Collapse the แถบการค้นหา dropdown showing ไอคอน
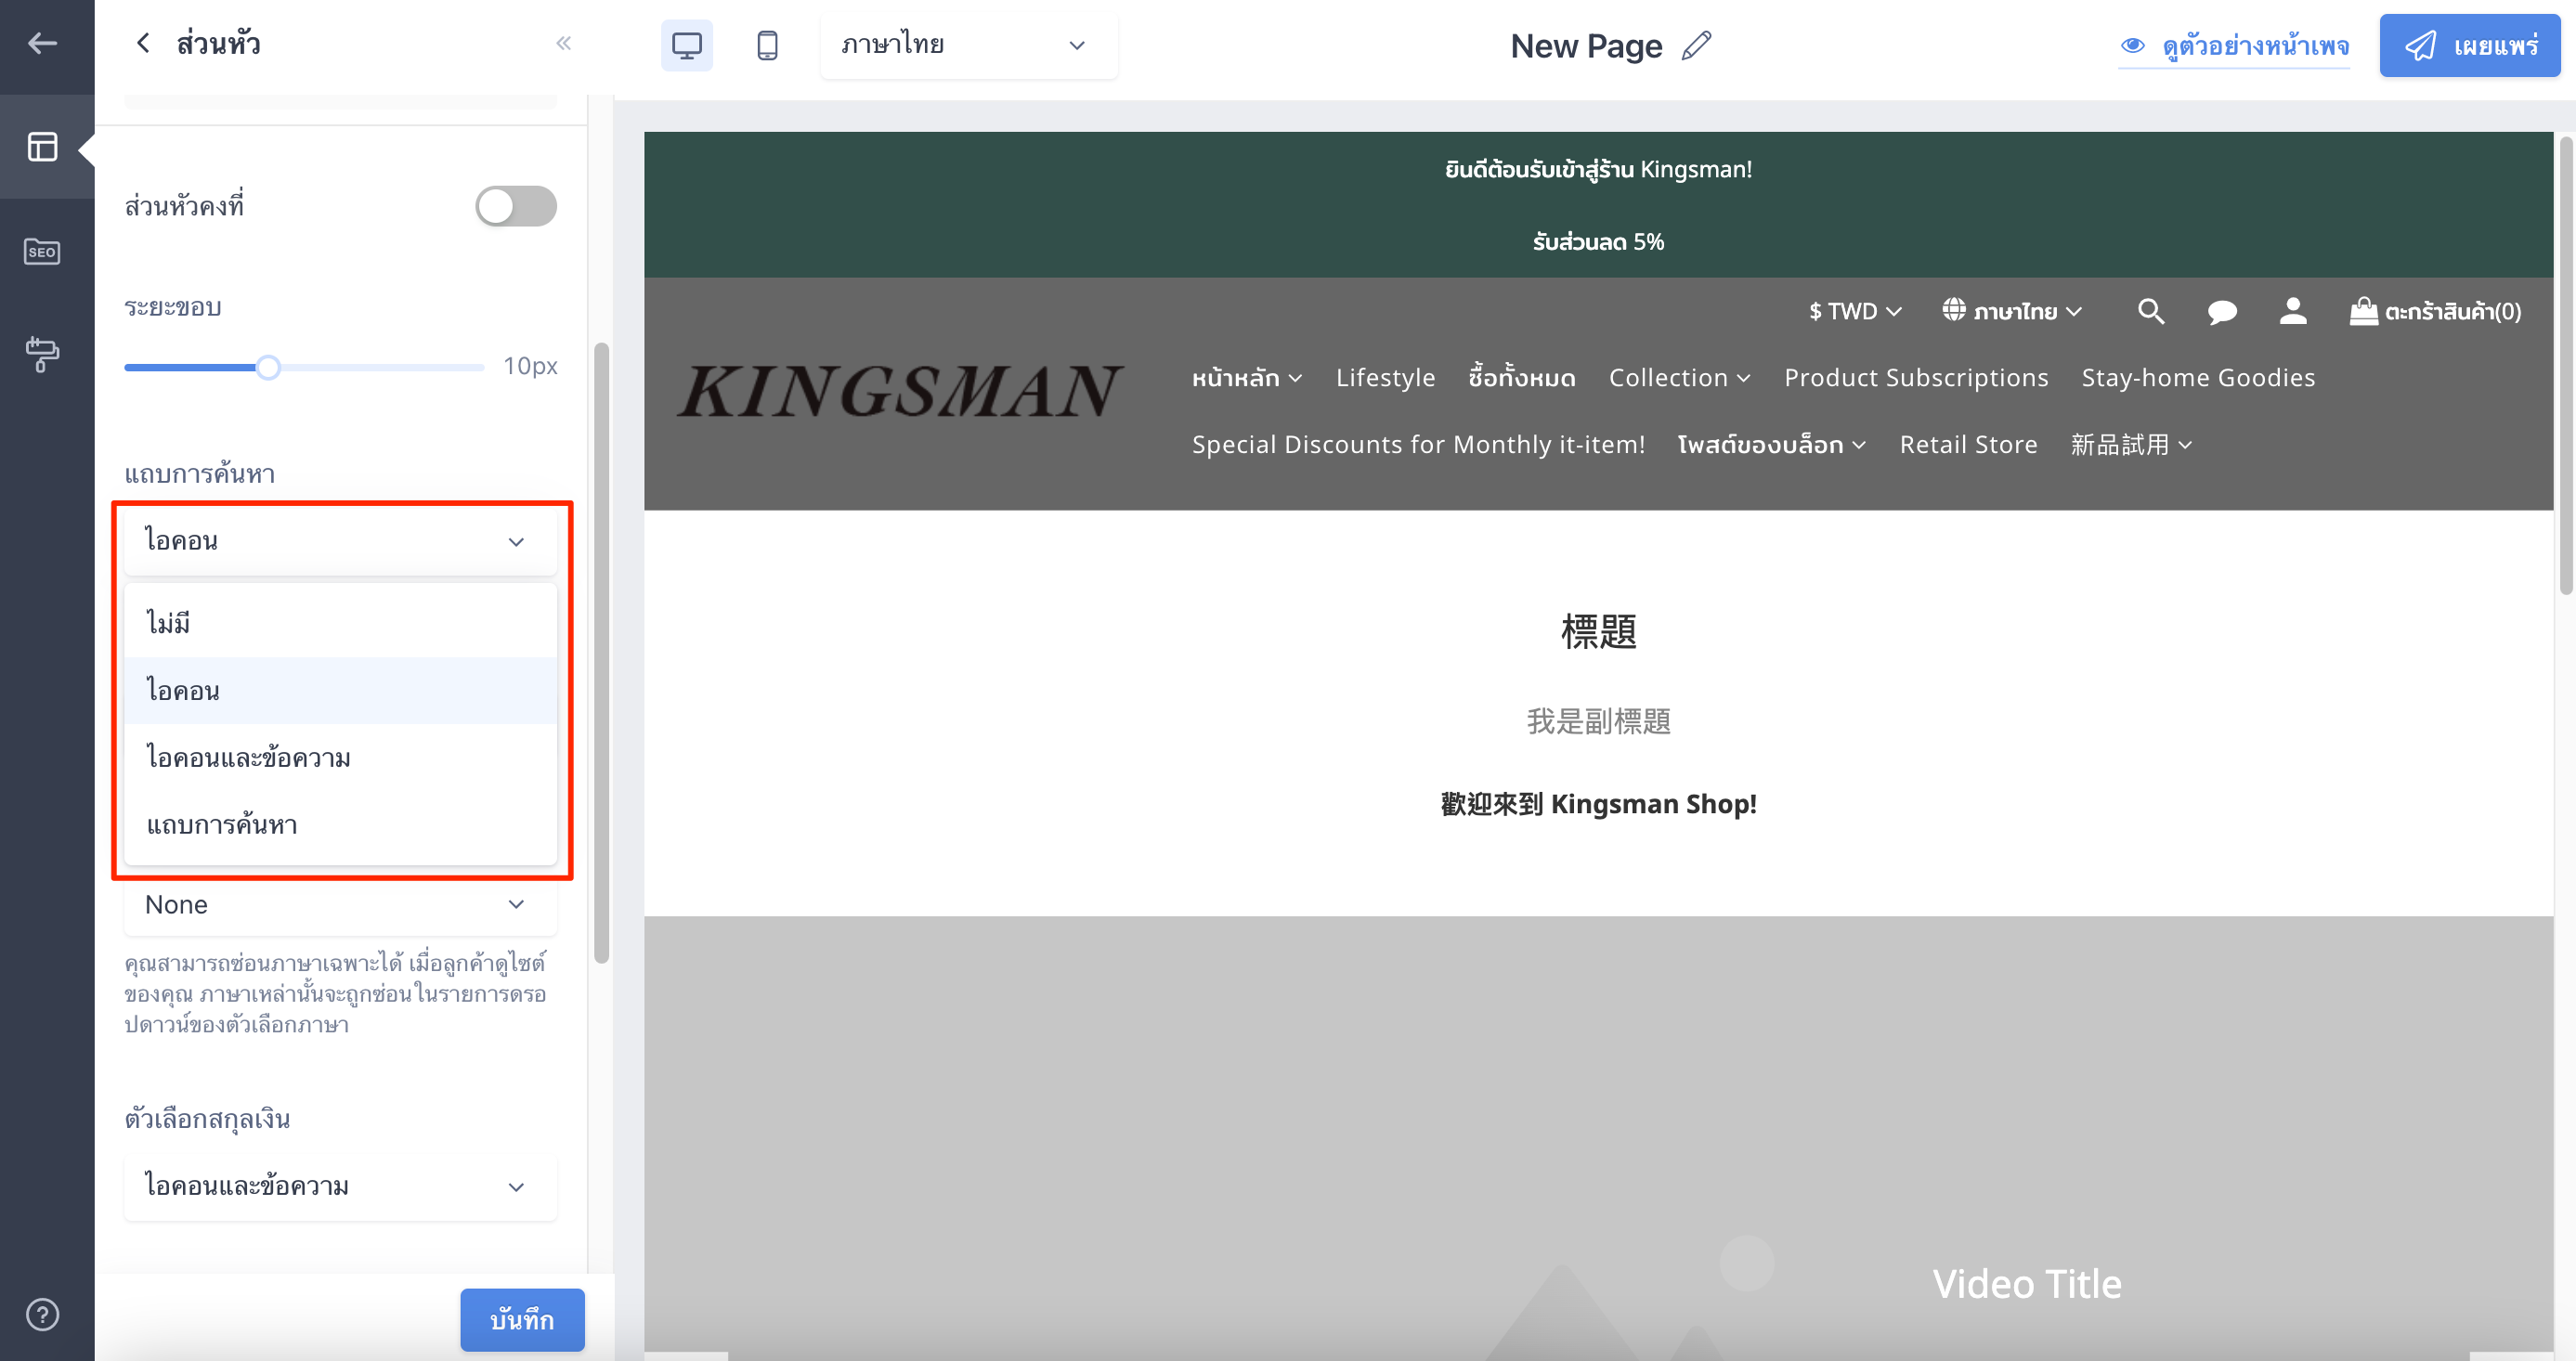Image resolution: width=2576 pixels, height=1361 pixels. [340, 541]
